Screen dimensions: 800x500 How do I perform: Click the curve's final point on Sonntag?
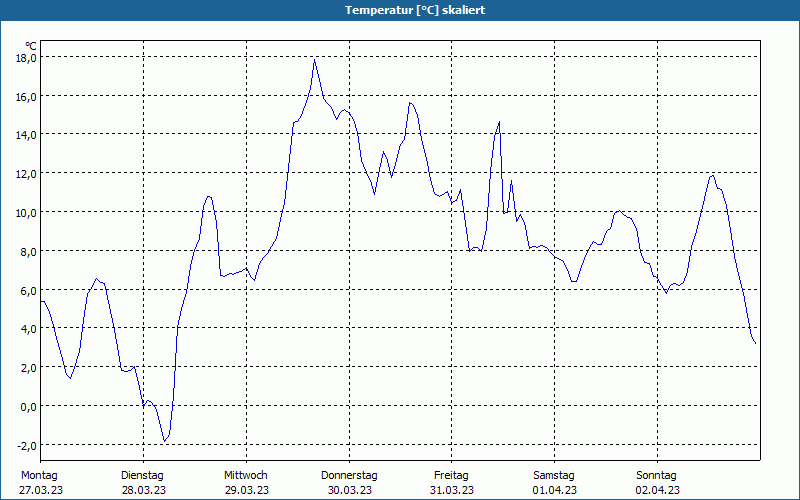click(x=755, y=343)
